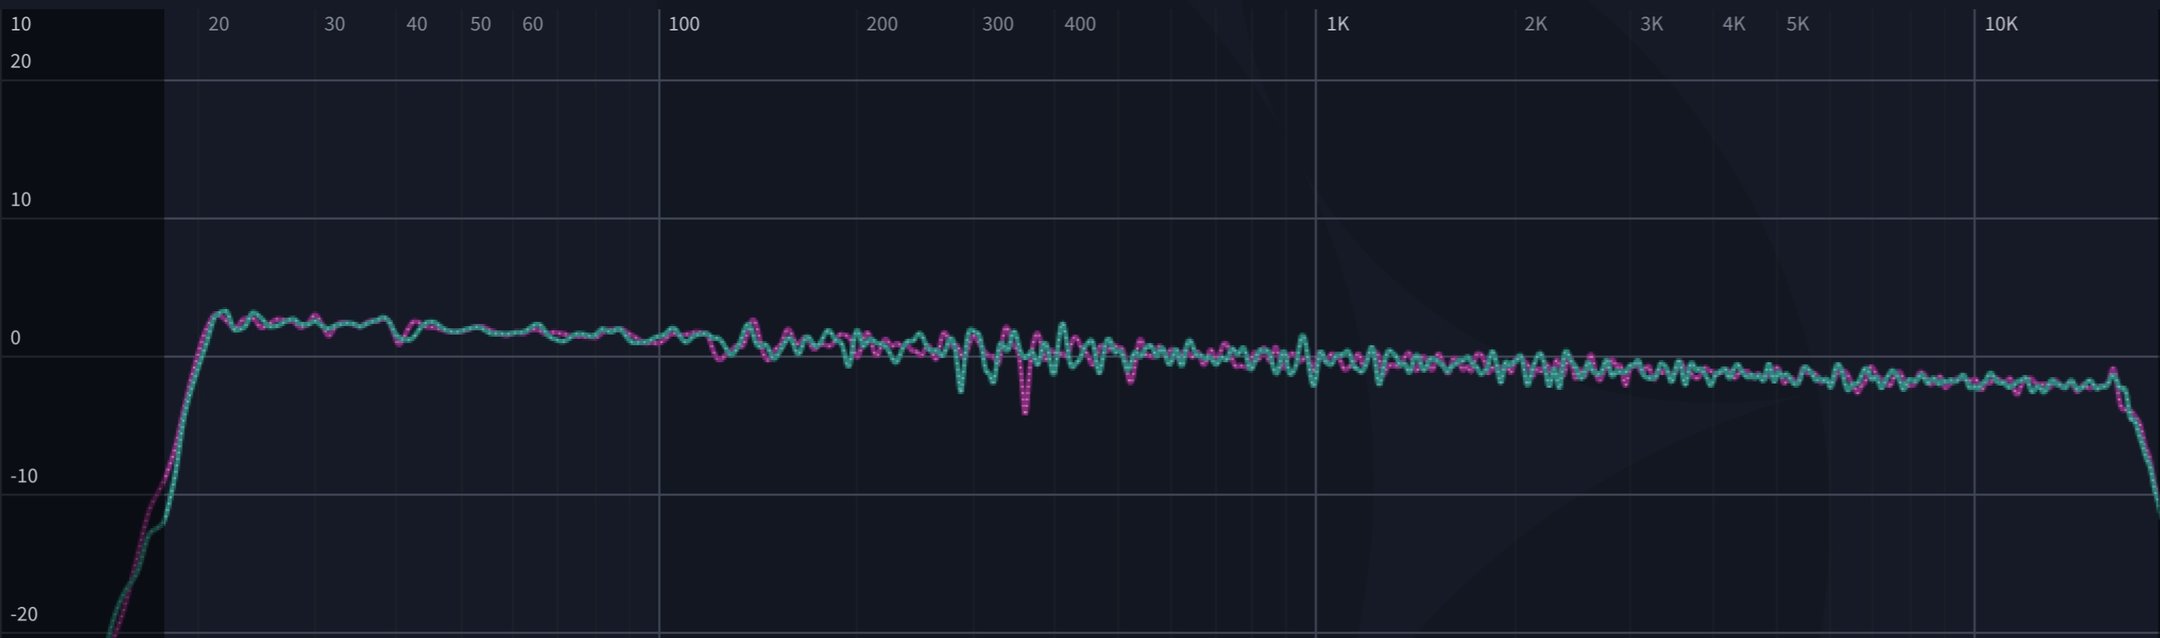Click the 10K frequency axis label
2160x638 pixels.
pos(2000,24)
